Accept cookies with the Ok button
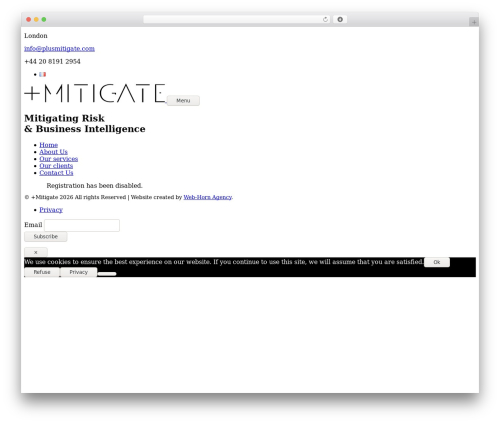 [437, 262]
